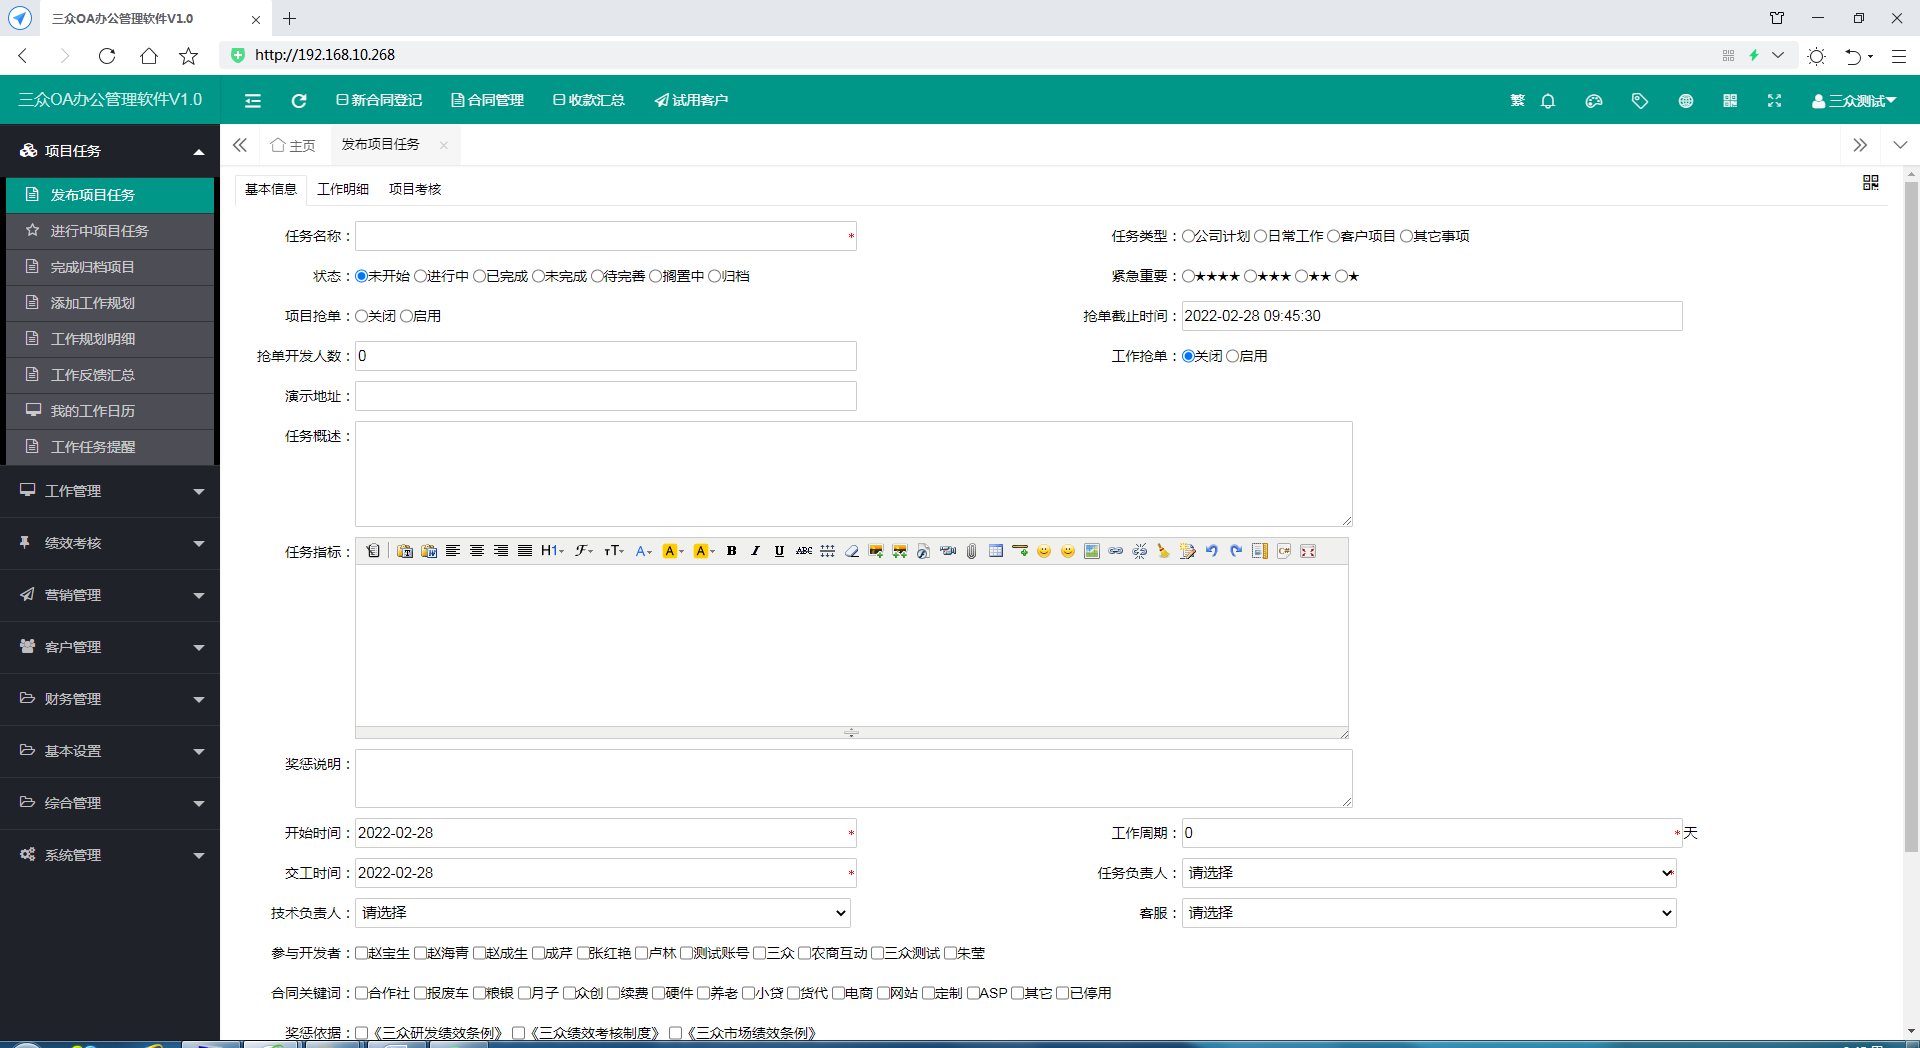1920x1048 pixels.
Task: Open 添加工作规划 in sidebar
Action: pyautogui.click(x=110, y=303)
